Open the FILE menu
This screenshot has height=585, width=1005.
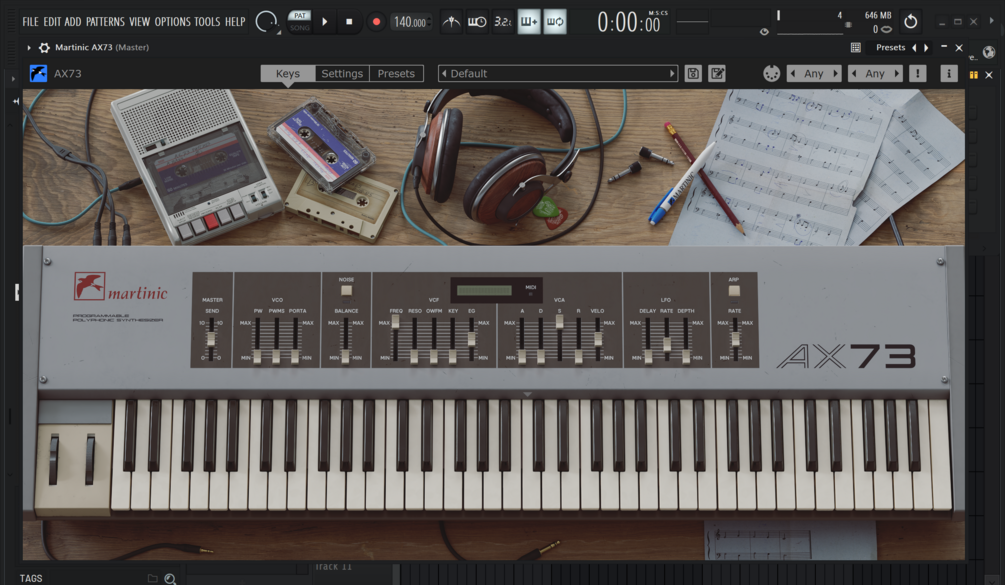pos(30,22)
